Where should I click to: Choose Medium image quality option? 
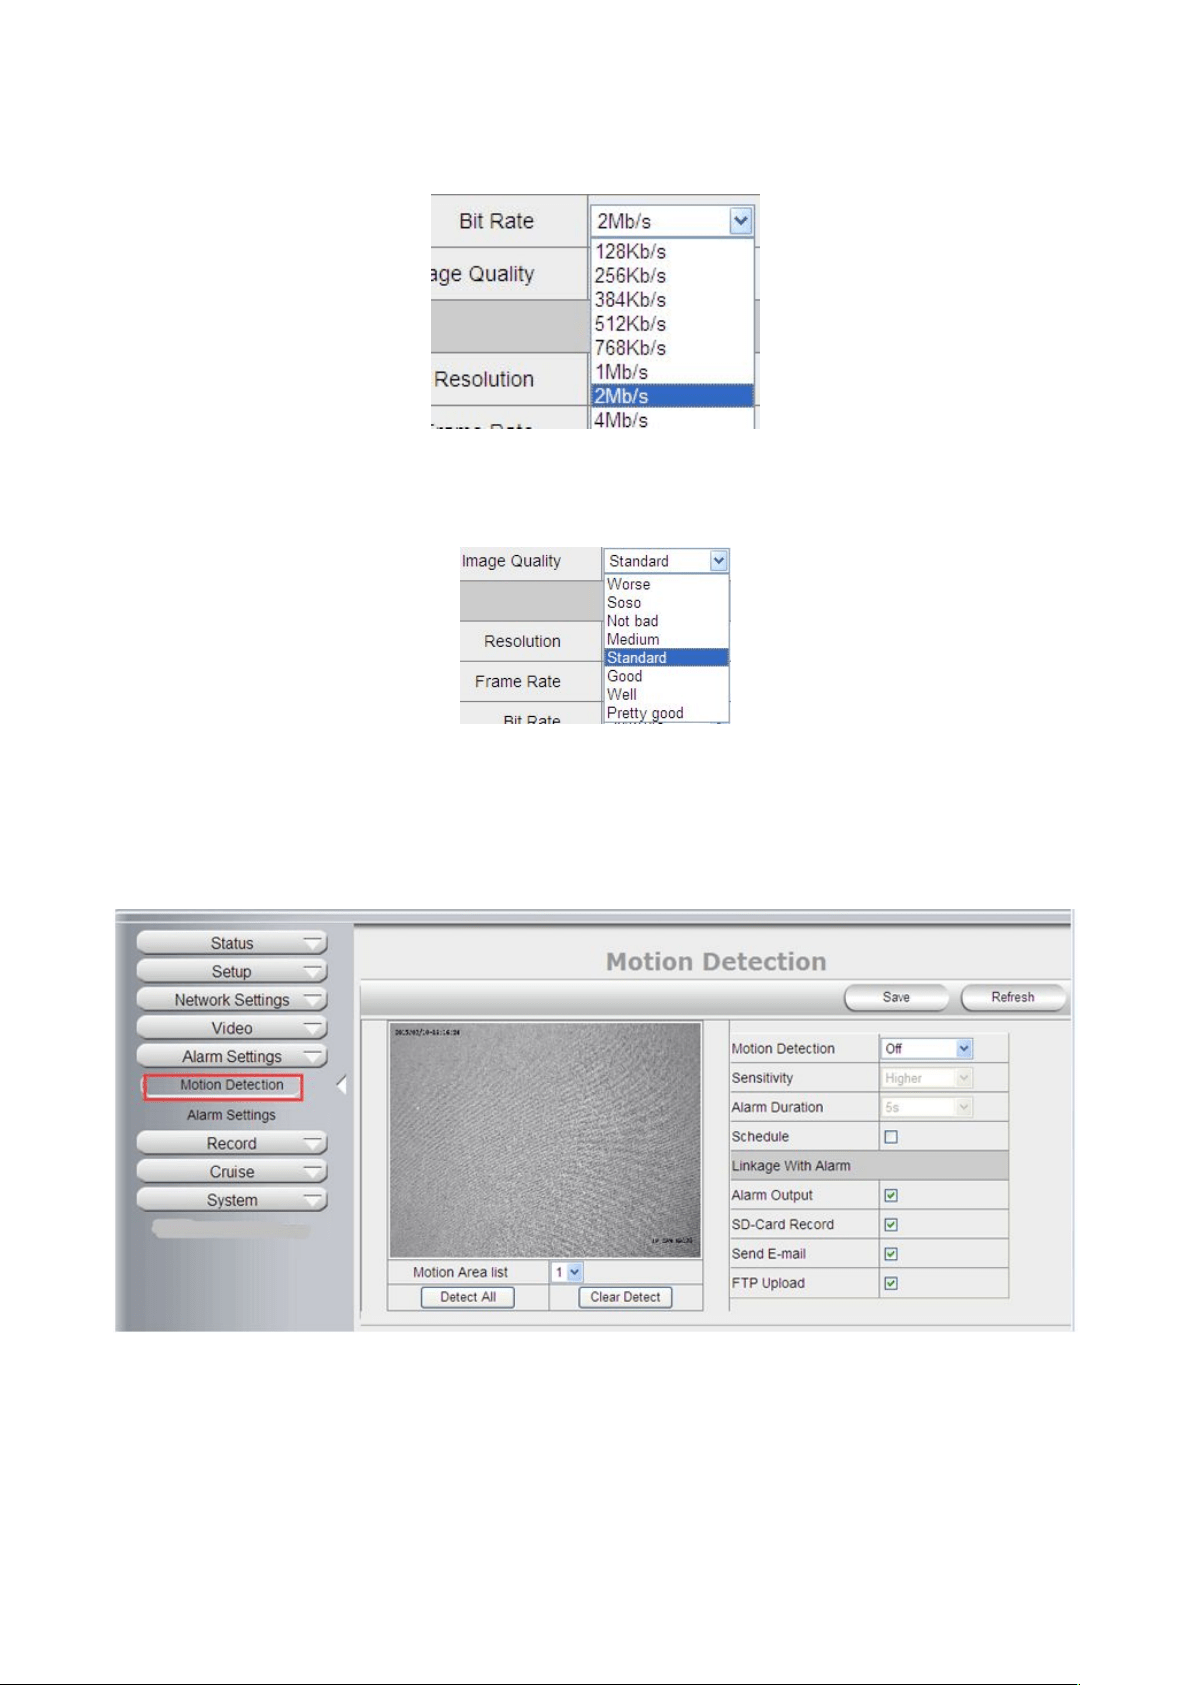(x=667, y=639)
